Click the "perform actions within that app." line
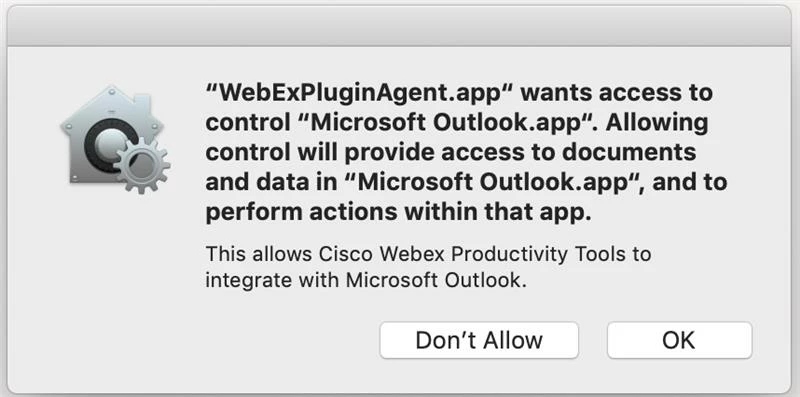The width and height of the screenshot is (800, 397). click(398, 212)
